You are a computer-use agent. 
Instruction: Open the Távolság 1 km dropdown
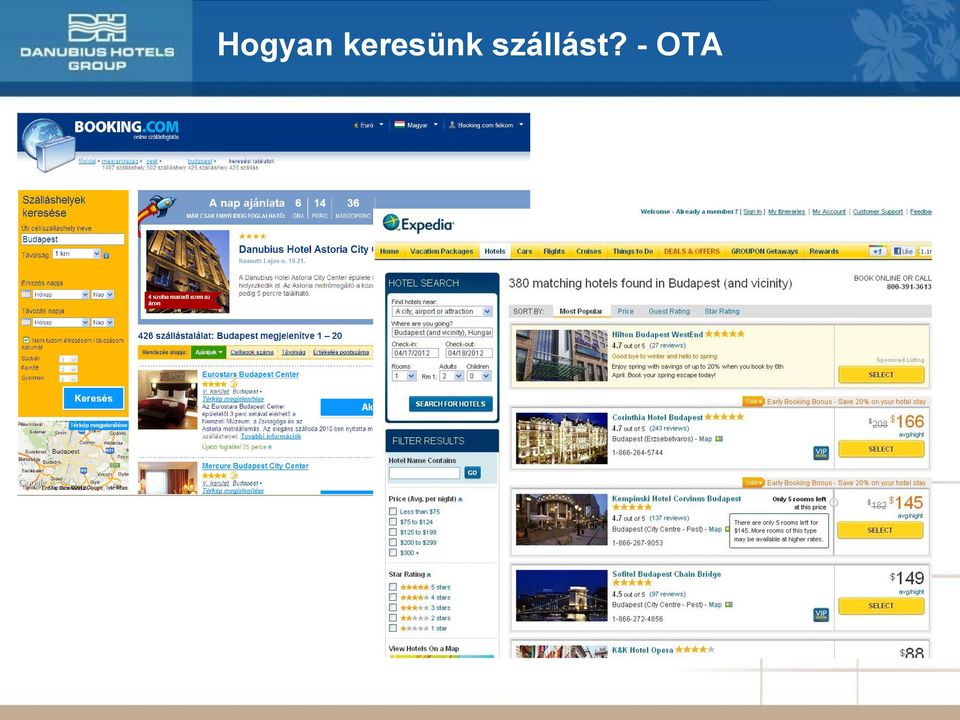point(77,254)
